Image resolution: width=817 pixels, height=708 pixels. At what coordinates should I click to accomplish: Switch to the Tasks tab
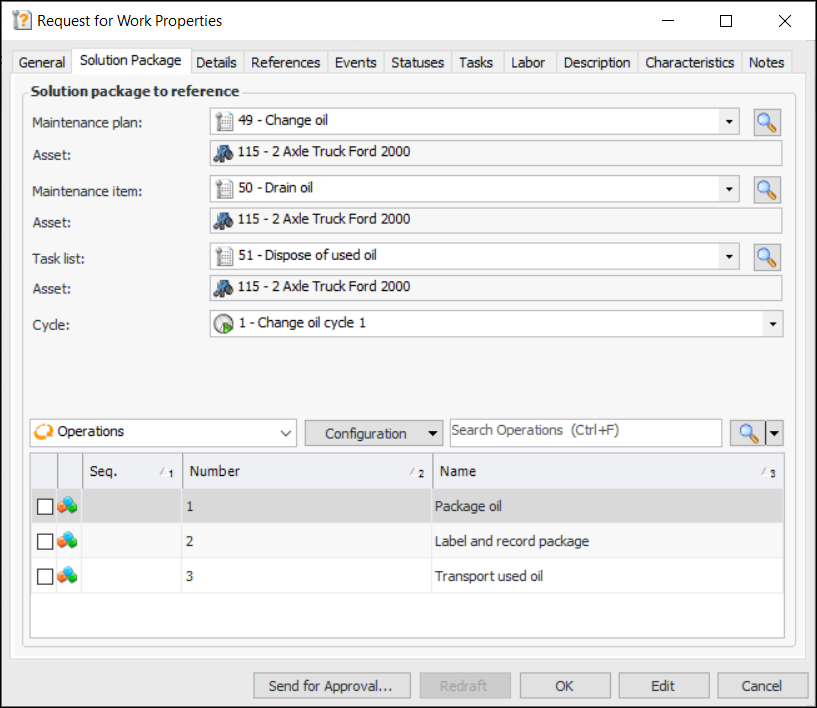click(476, 63)
